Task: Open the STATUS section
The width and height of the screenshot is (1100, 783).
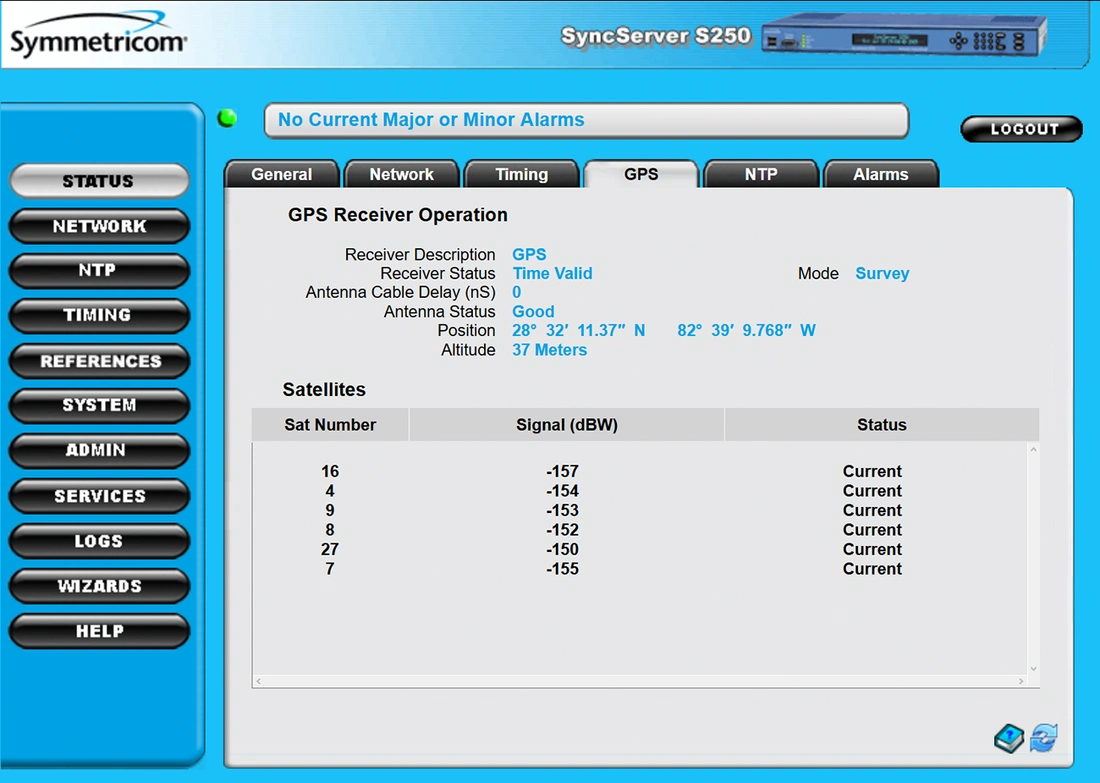Action: [x=99, y=181]
